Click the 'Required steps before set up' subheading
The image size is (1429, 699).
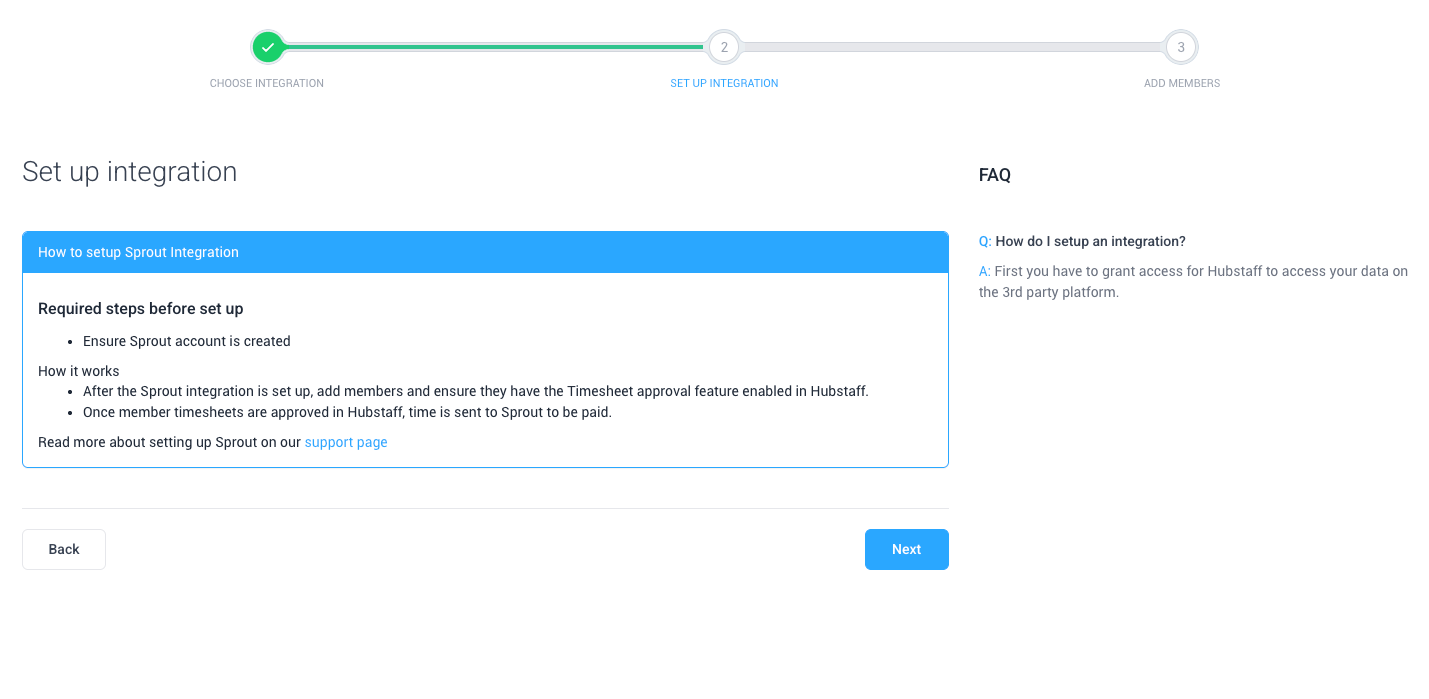click(141, 308)
